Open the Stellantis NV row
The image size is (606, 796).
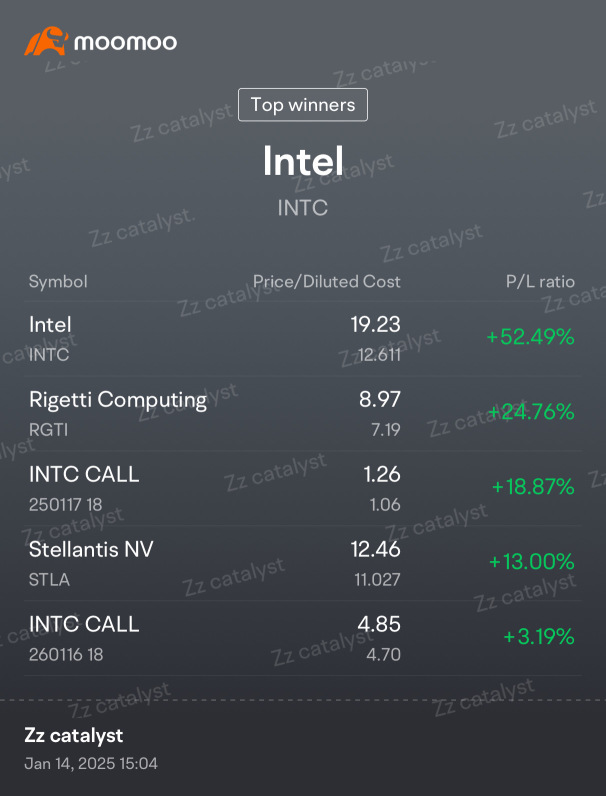[302, 563]
